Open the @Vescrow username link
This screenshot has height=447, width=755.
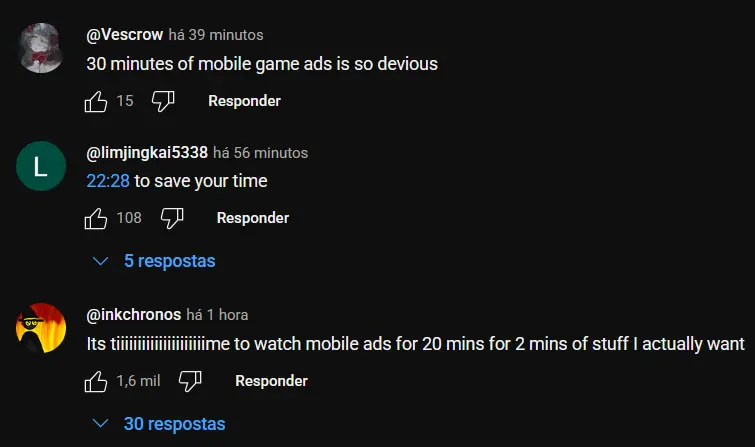point(124,35)
